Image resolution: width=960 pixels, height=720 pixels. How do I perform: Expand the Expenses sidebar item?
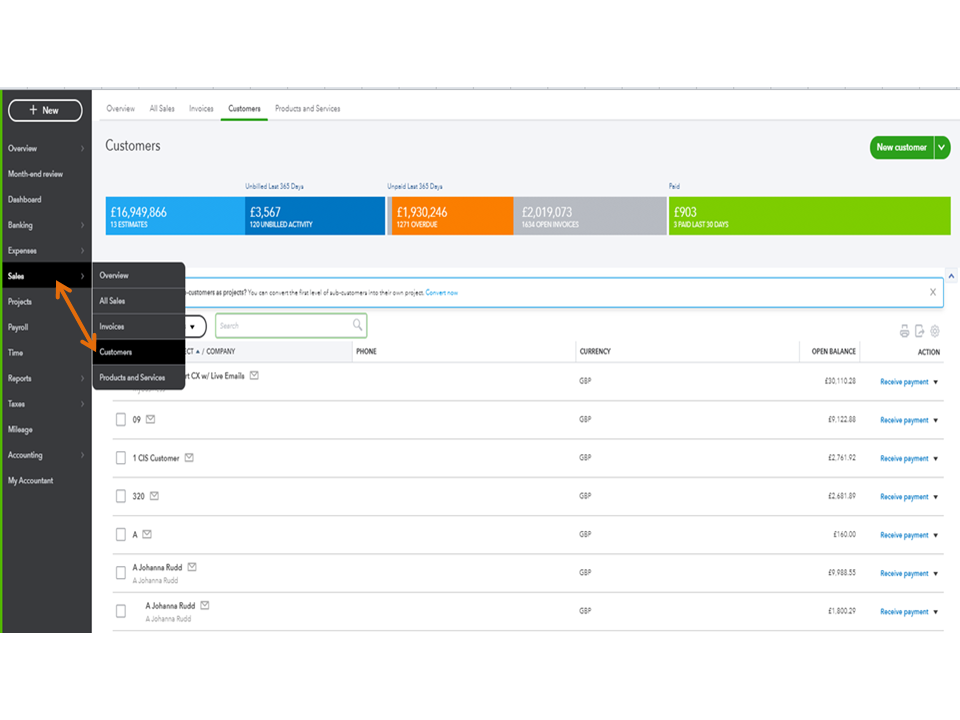pyautogui.click(x=46, y=250)
